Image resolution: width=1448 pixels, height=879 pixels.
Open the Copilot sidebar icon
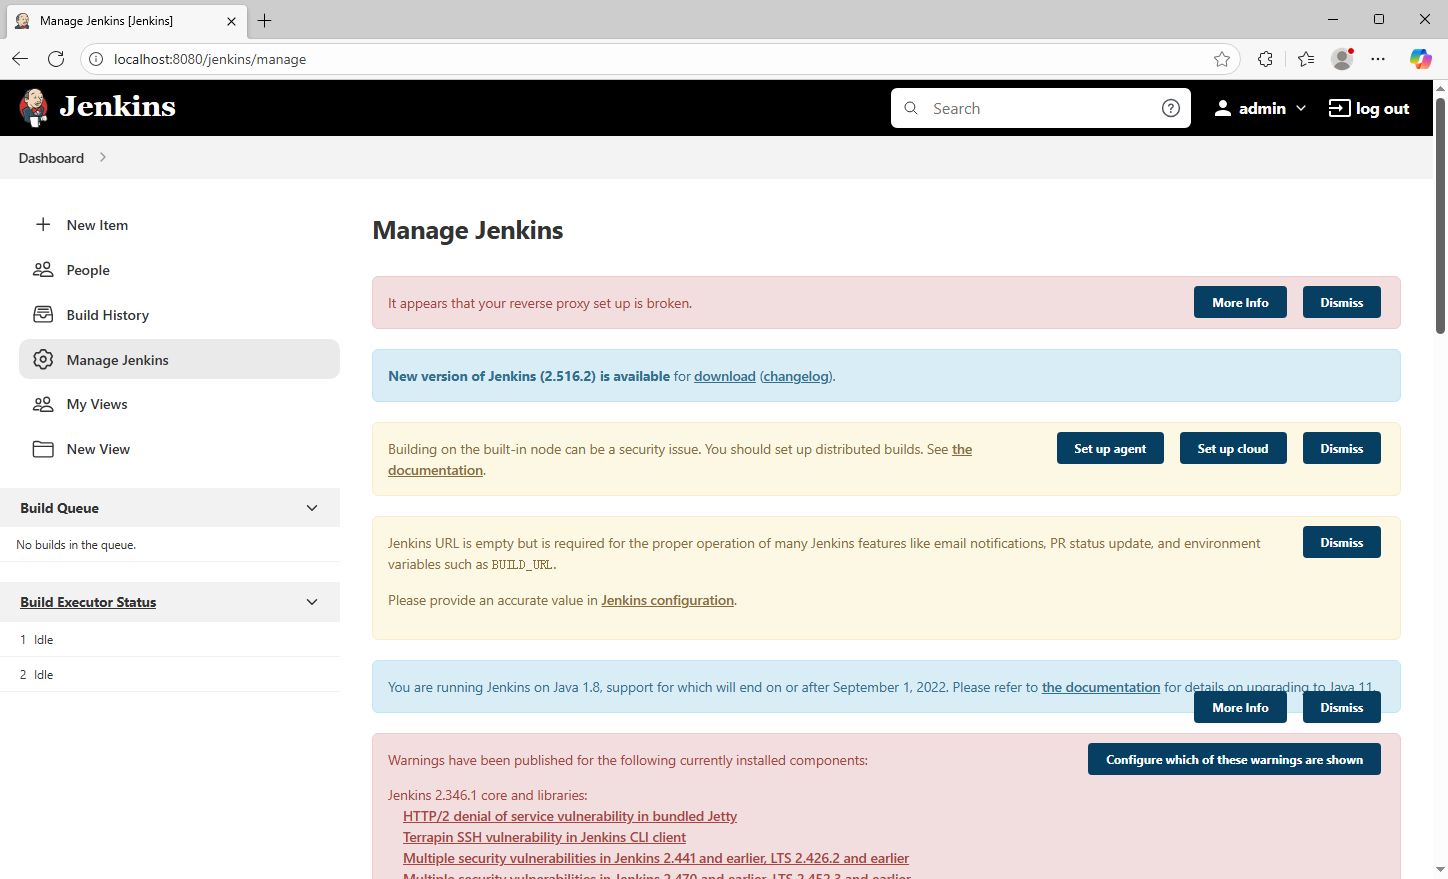tap(1420, 59)
